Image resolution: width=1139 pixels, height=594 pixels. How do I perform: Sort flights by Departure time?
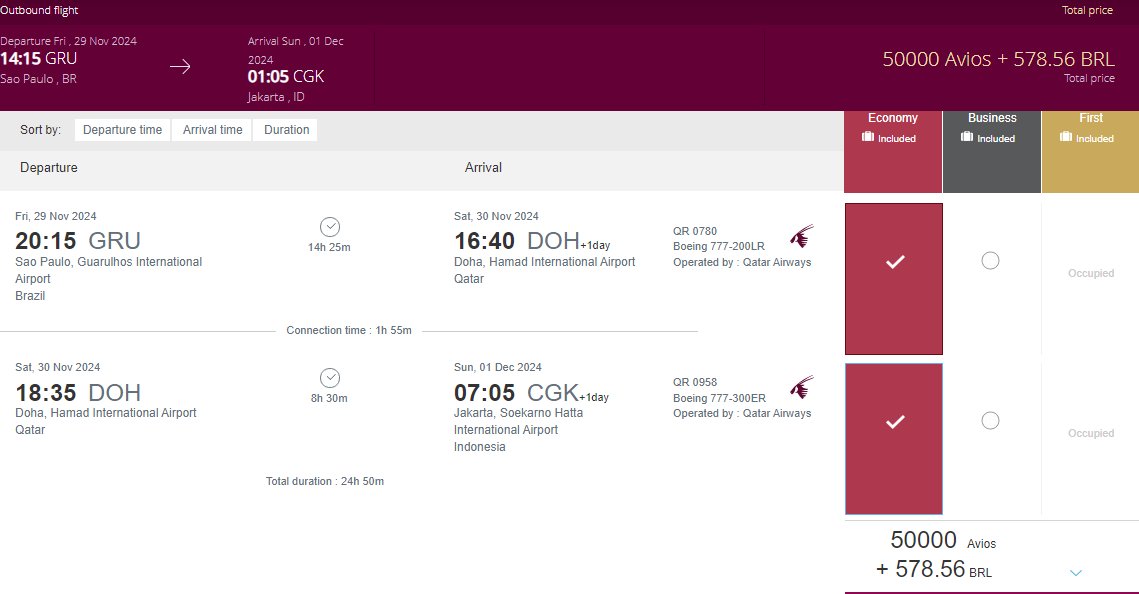click(x=122, y=130)
